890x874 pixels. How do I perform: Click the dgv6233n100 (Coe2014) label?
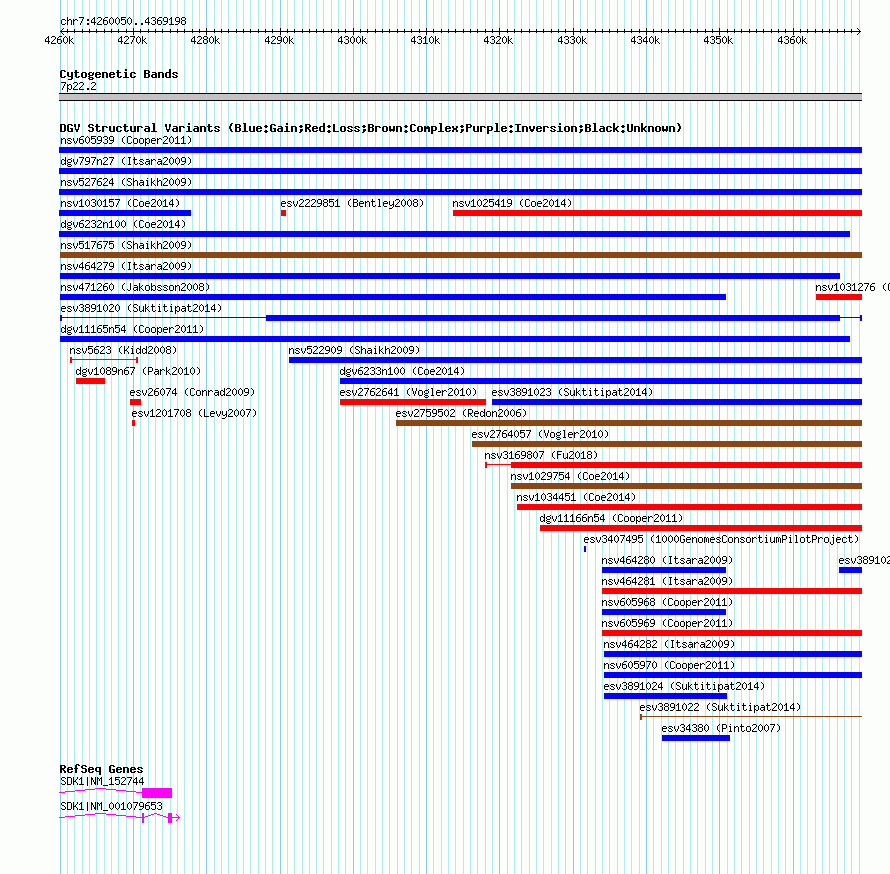[402, 371]
